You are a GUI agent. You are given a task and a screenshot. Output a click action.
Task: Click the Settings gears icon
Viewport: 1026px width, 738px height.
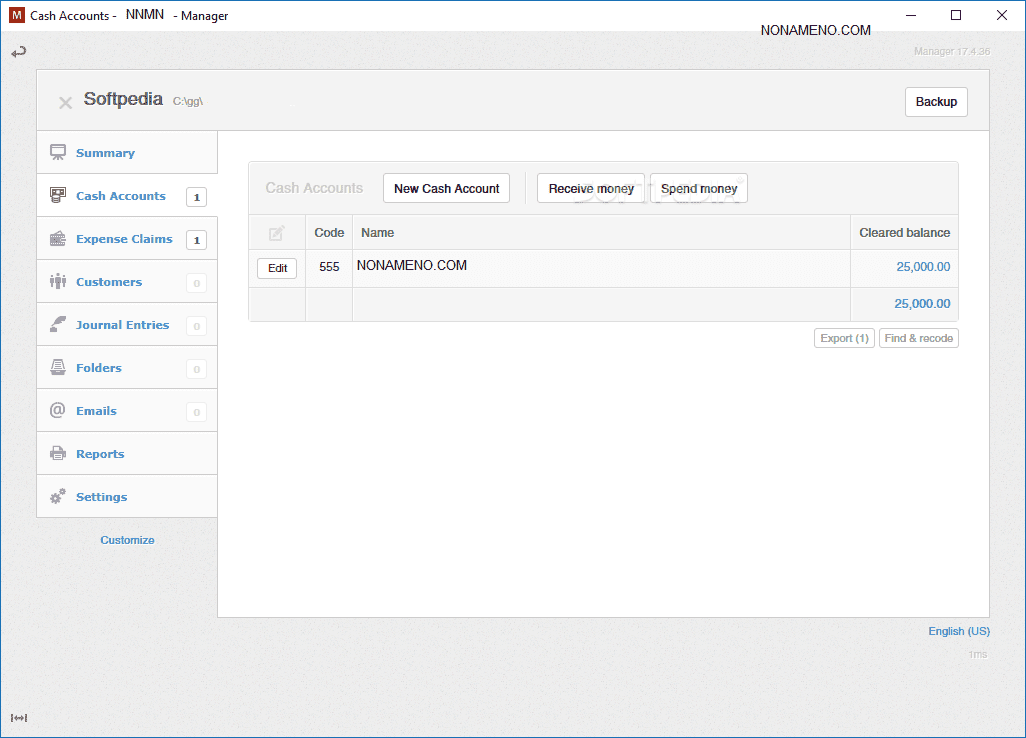(58, 496)
